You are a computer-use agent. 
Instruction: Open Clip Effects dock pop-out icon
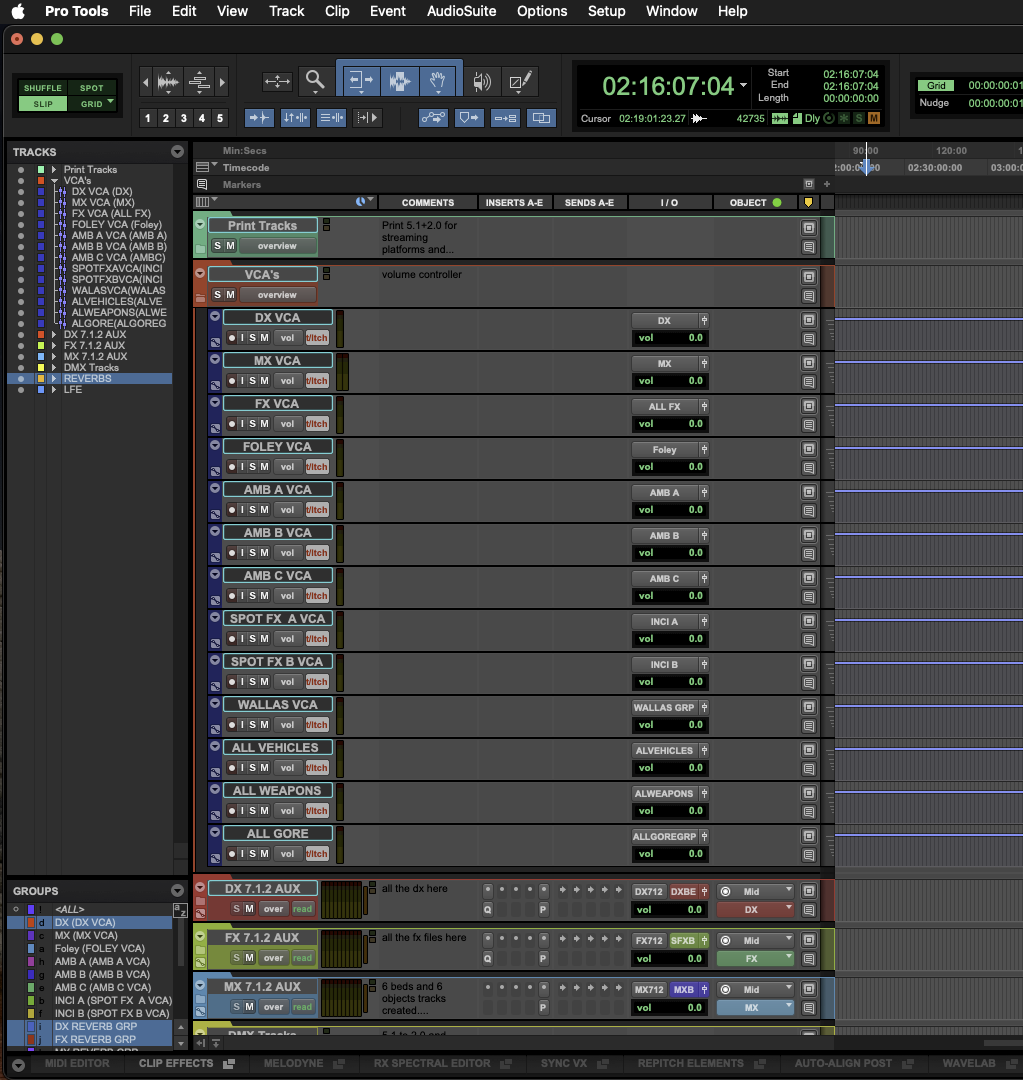229,1063
